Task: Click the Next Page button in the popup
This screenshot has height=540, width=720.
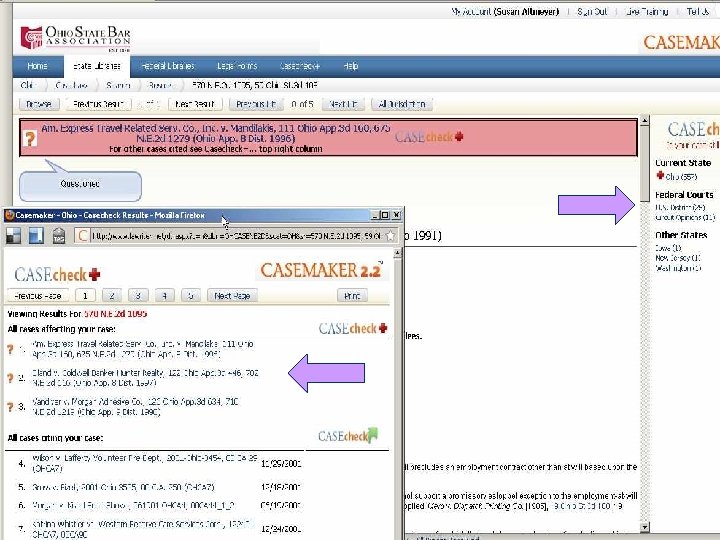Action: 232,296
